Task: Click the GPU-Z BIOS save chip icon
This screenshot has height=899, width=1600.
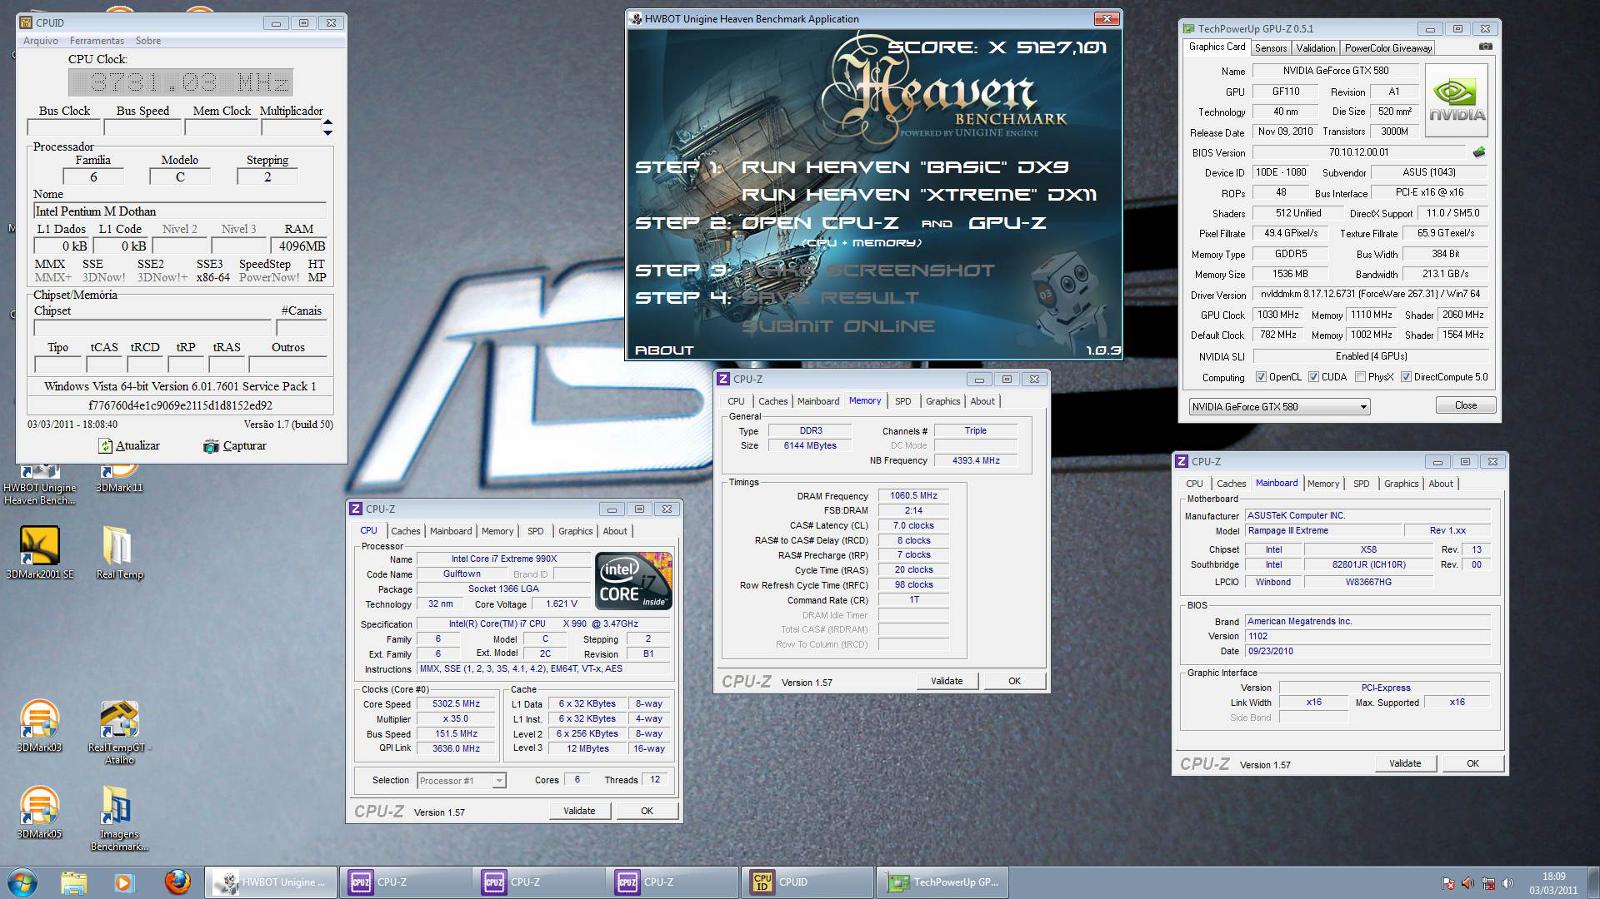Action: point(1479,152)
